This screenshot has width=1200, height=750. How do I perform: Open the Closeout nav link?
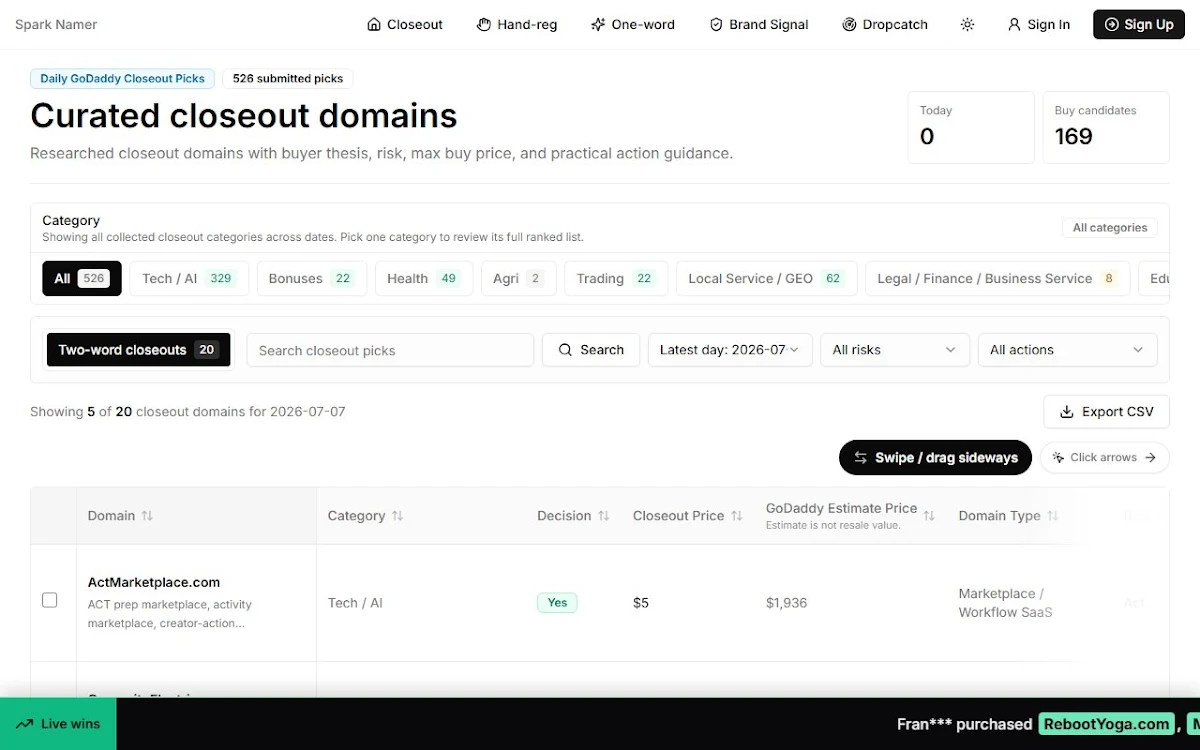[404, 24]
